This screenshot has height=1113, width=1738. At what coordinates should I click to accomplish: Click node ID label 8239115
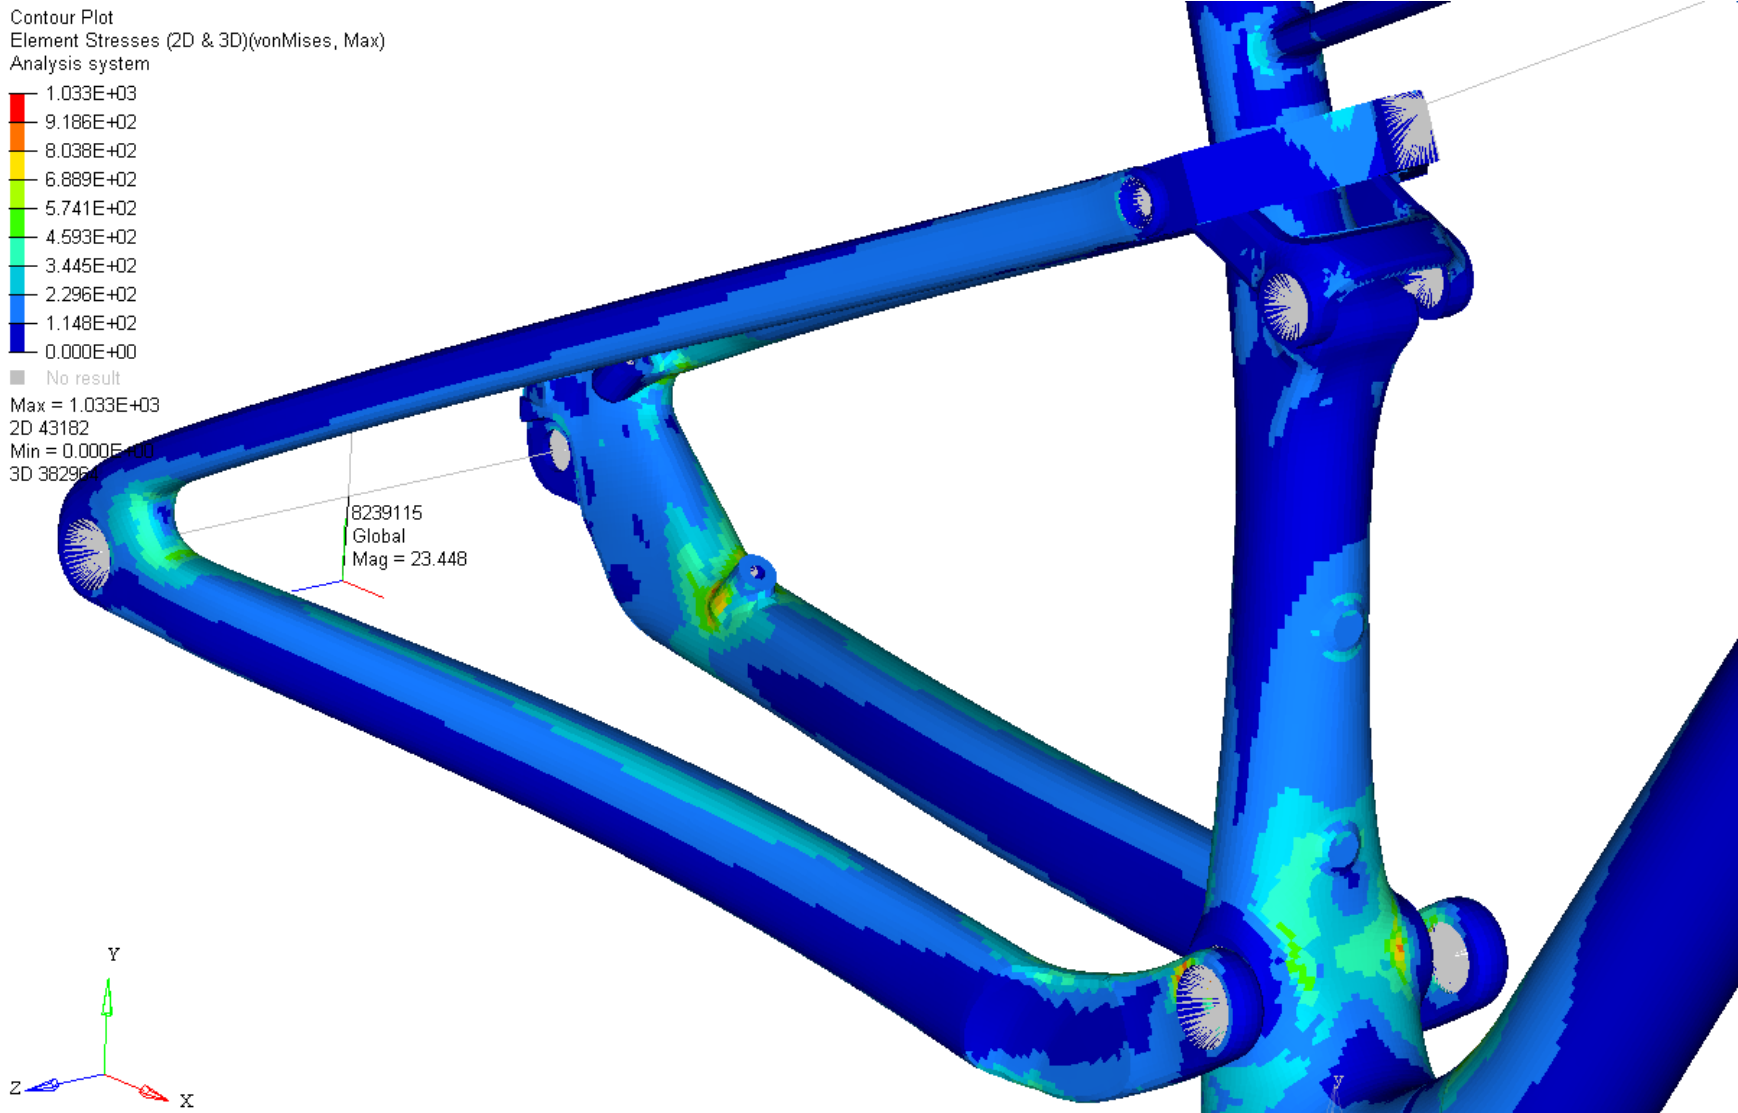387,513
